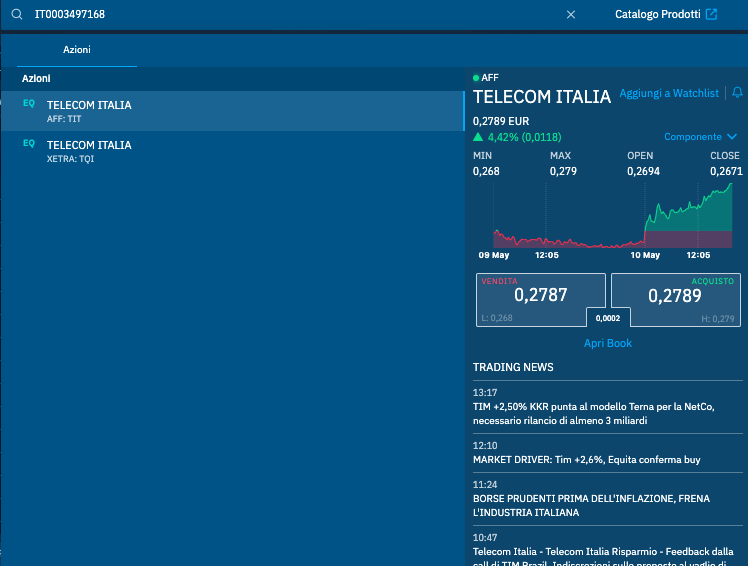
Task: Click the green AFF market status dot
Action: [x=476, y=78]
